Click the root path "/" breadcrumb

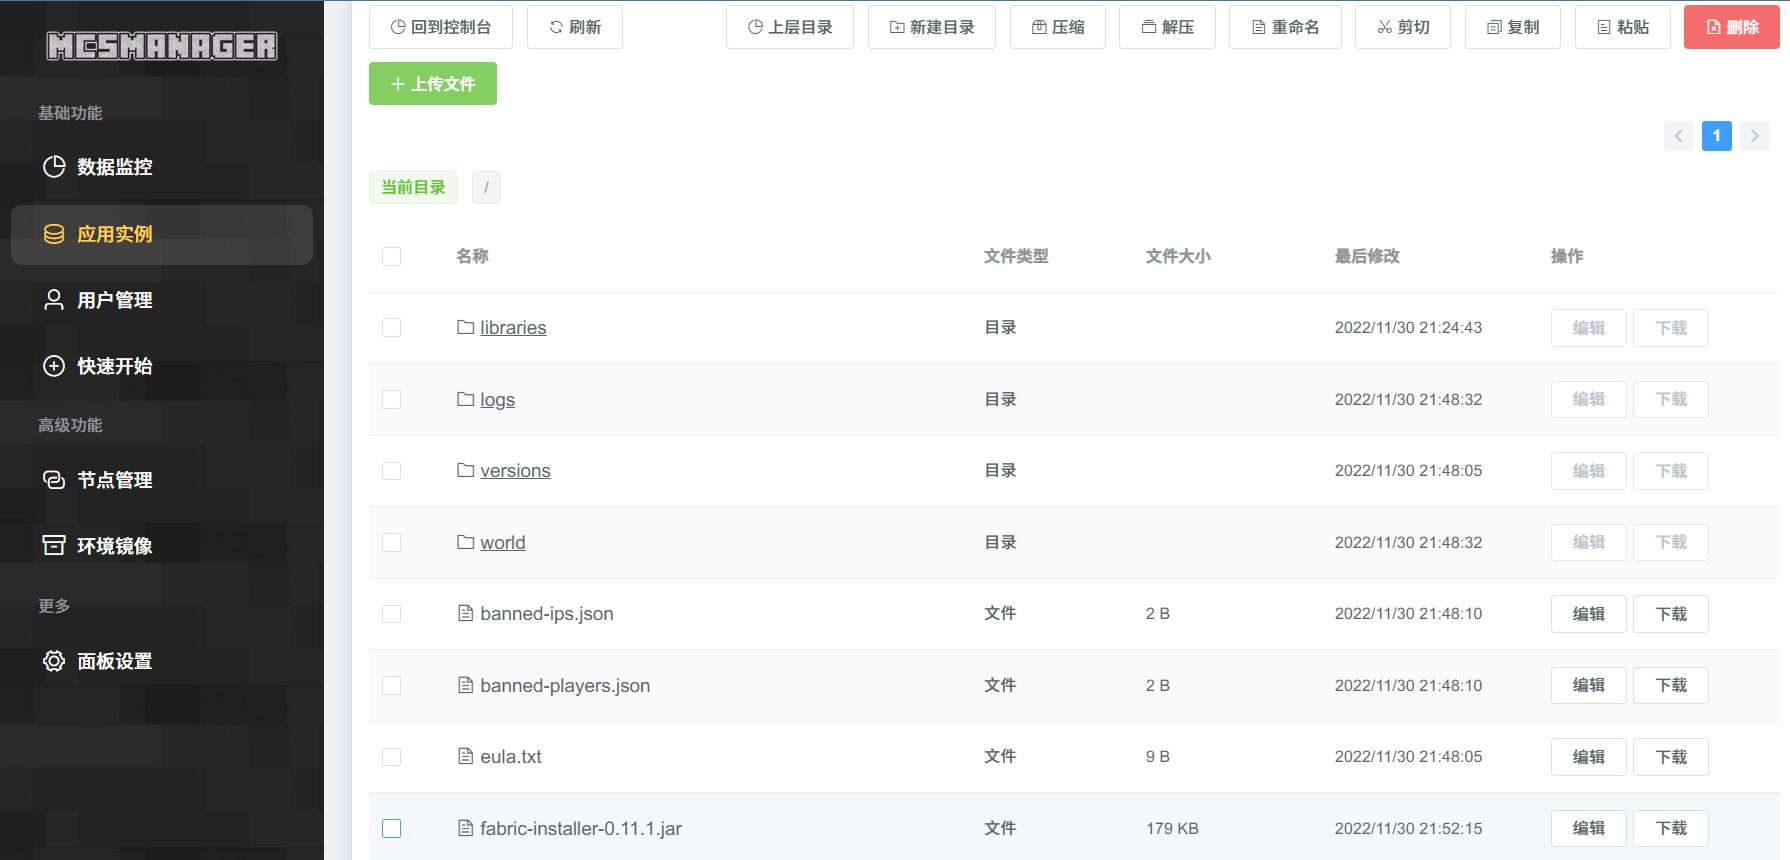[486, 187]
